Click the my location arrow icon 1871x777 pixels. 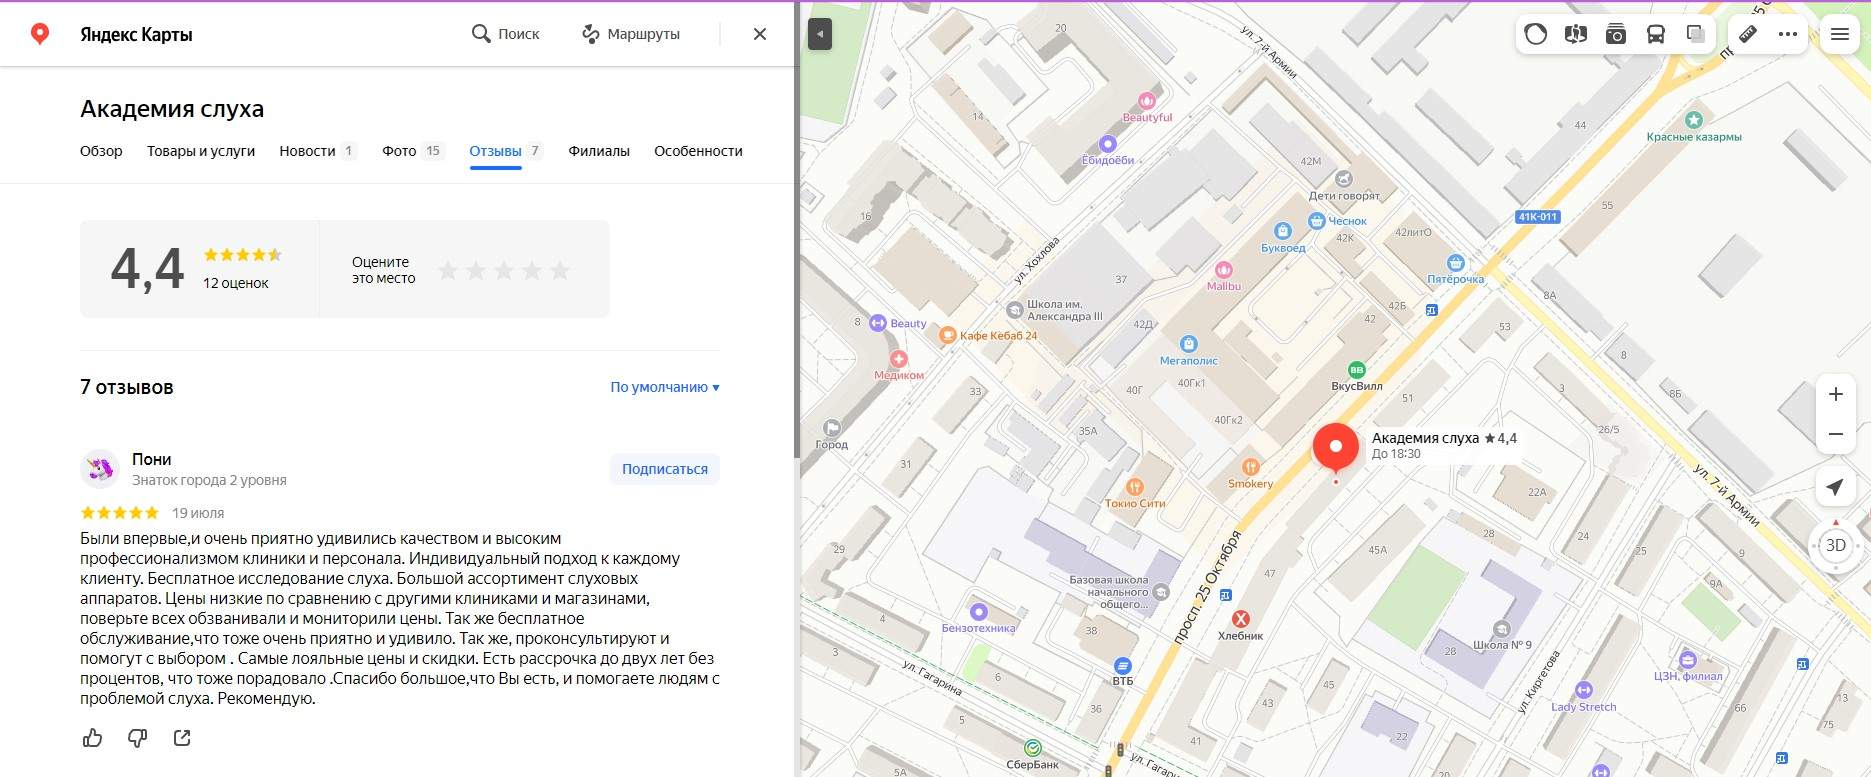[1835, 487]
